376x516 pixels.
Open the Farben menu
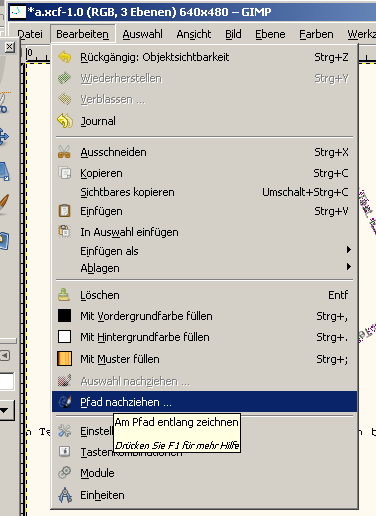coord(316,34)
